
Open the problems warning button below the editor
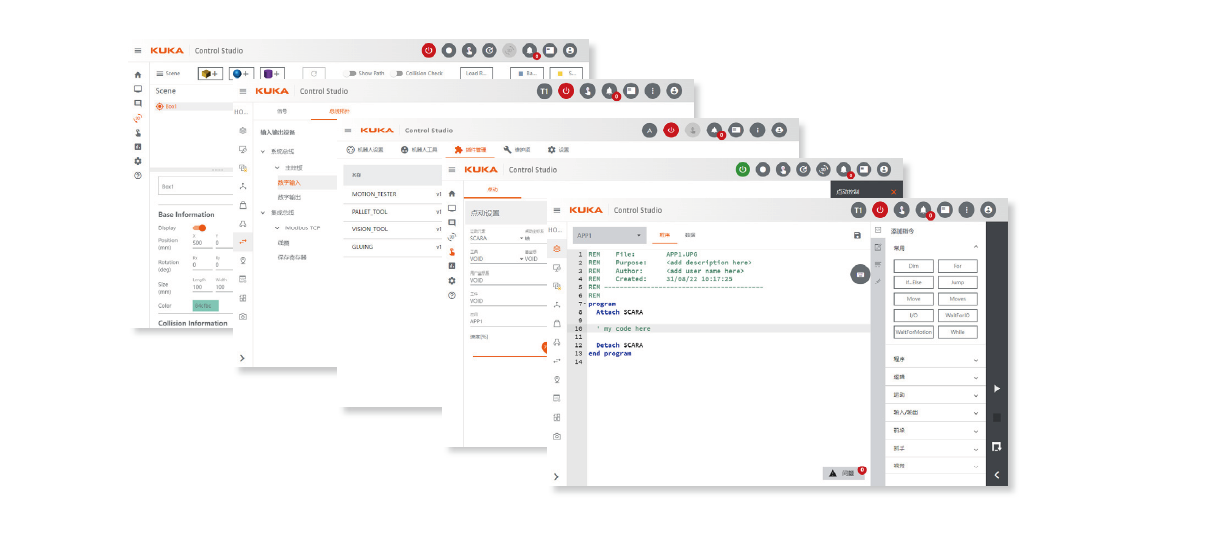tap(843, 473)
